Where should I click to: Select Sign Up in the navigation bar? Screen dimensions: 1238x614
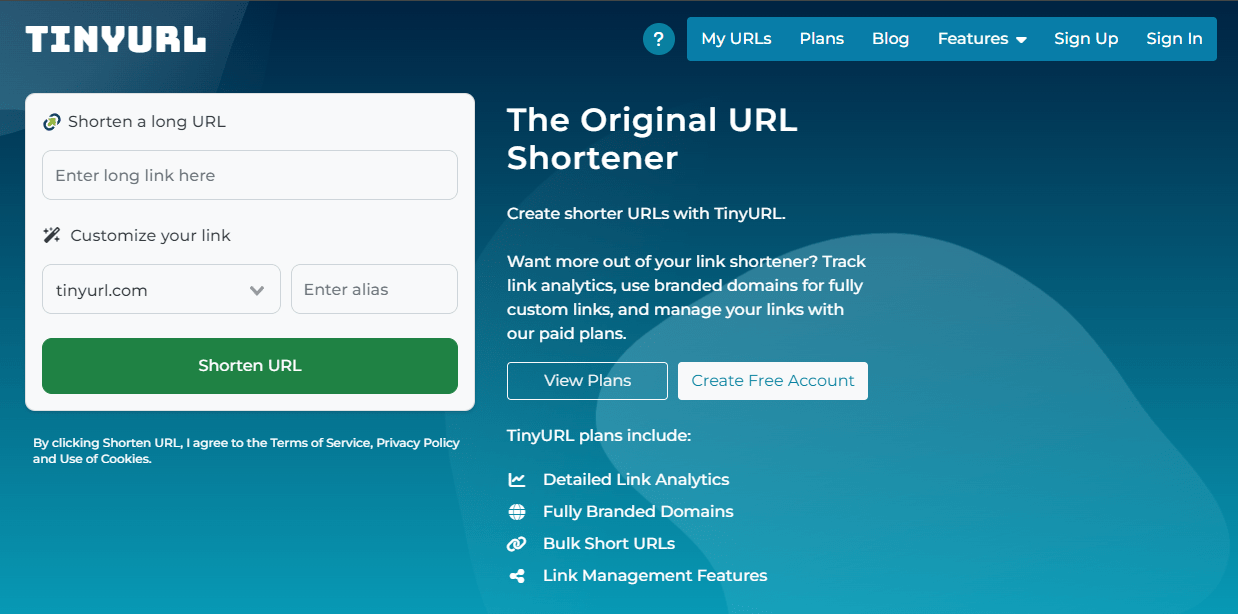1086,39
